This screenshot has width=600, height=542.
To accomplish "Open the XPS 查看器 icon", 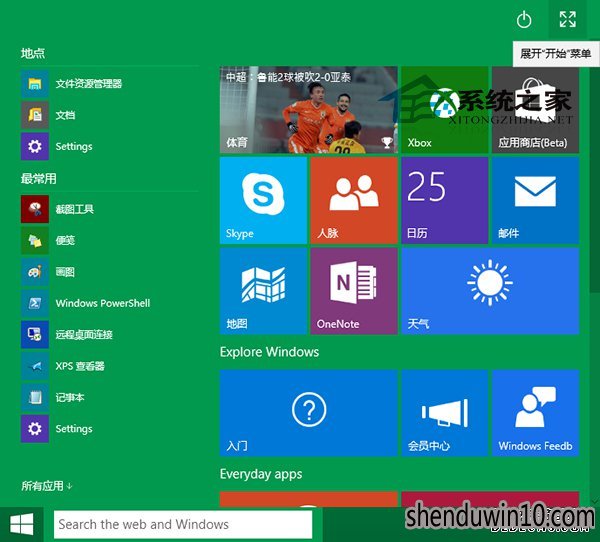I will (x=35, y=366).
